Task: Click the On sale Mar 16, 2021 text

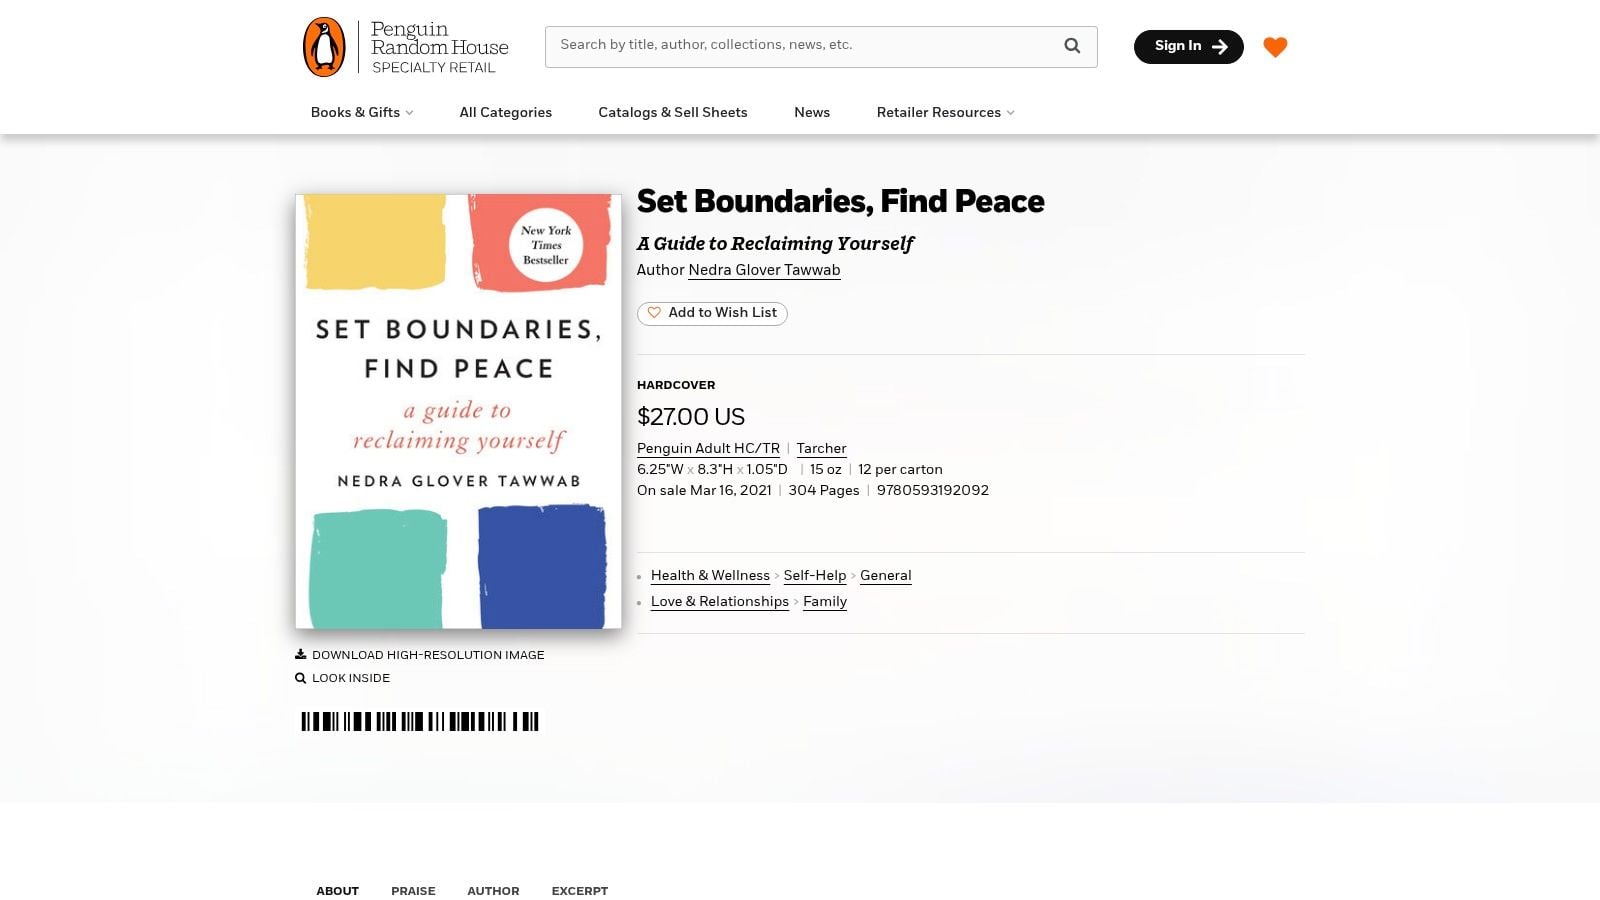Action: click(x=704, y=491)
